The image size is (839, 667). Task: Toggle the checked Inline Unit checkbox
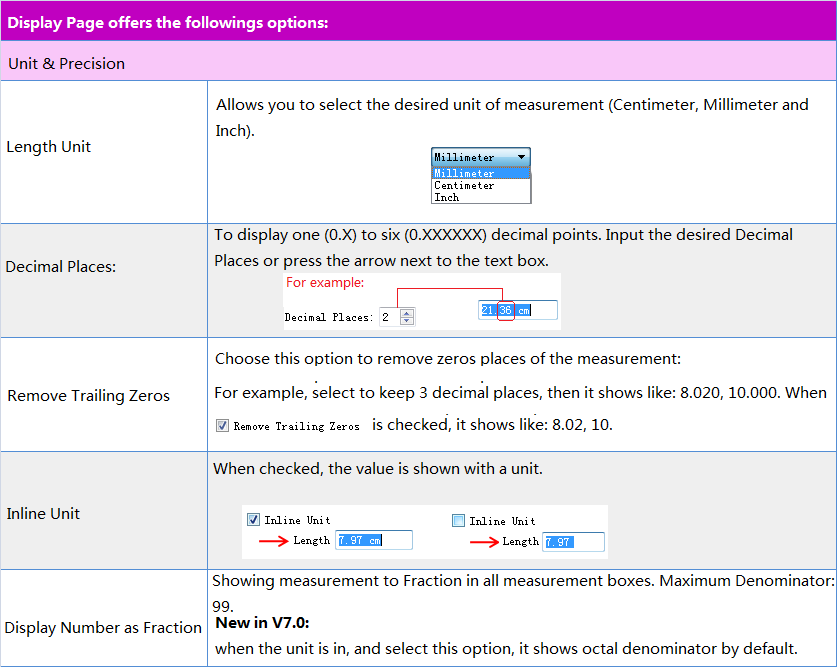[253, 520]
